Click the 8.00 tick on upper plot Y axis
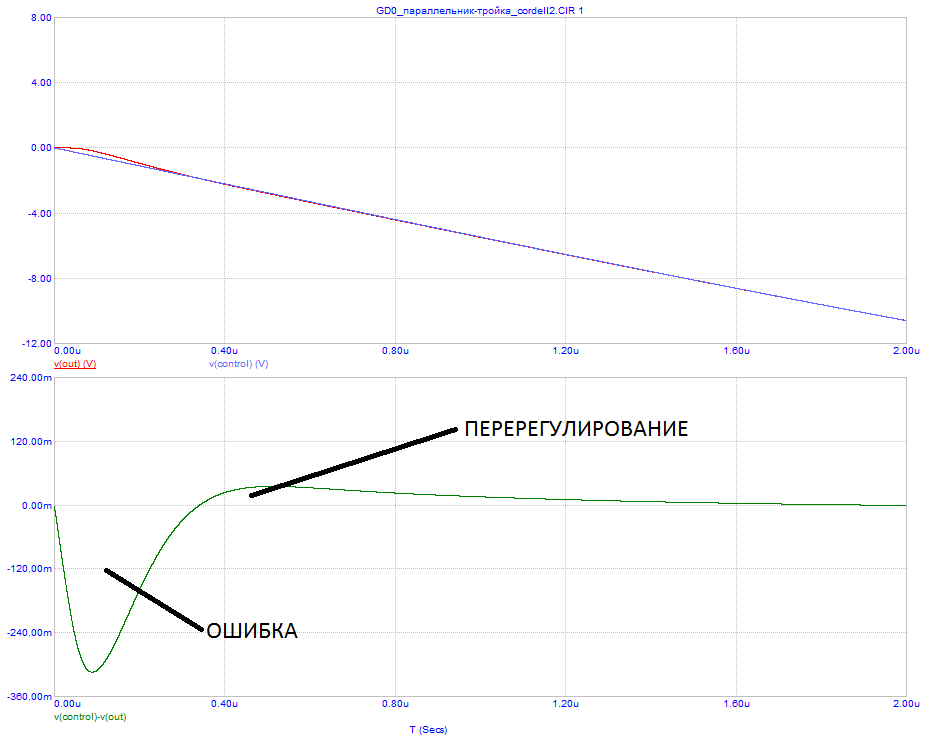 [42, 18]
